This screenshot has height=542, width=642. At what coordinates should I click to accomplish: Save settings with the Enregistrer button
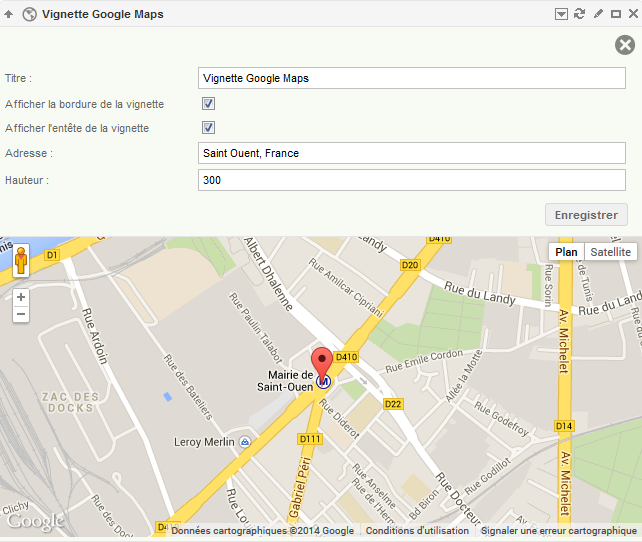click(586, 215)
